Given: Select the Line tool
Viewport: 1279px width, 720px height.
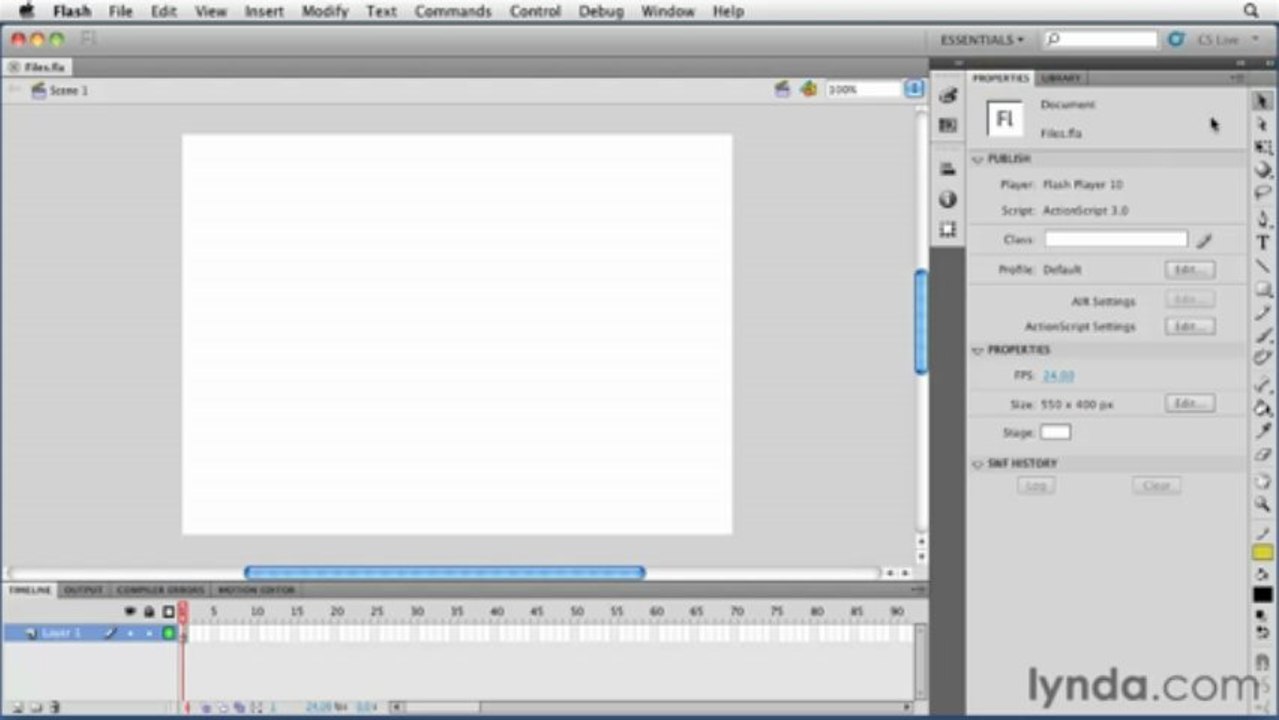Looking at the screenshot, I should 1263,266.
